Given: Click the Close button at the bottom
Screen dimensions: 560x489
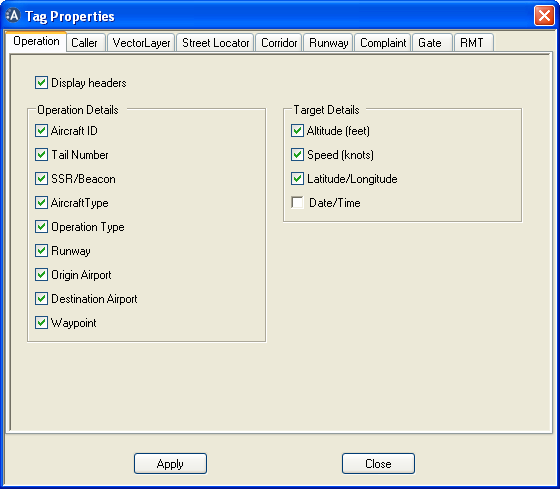Looking at the screenshot, I should [x=378, y=463].
